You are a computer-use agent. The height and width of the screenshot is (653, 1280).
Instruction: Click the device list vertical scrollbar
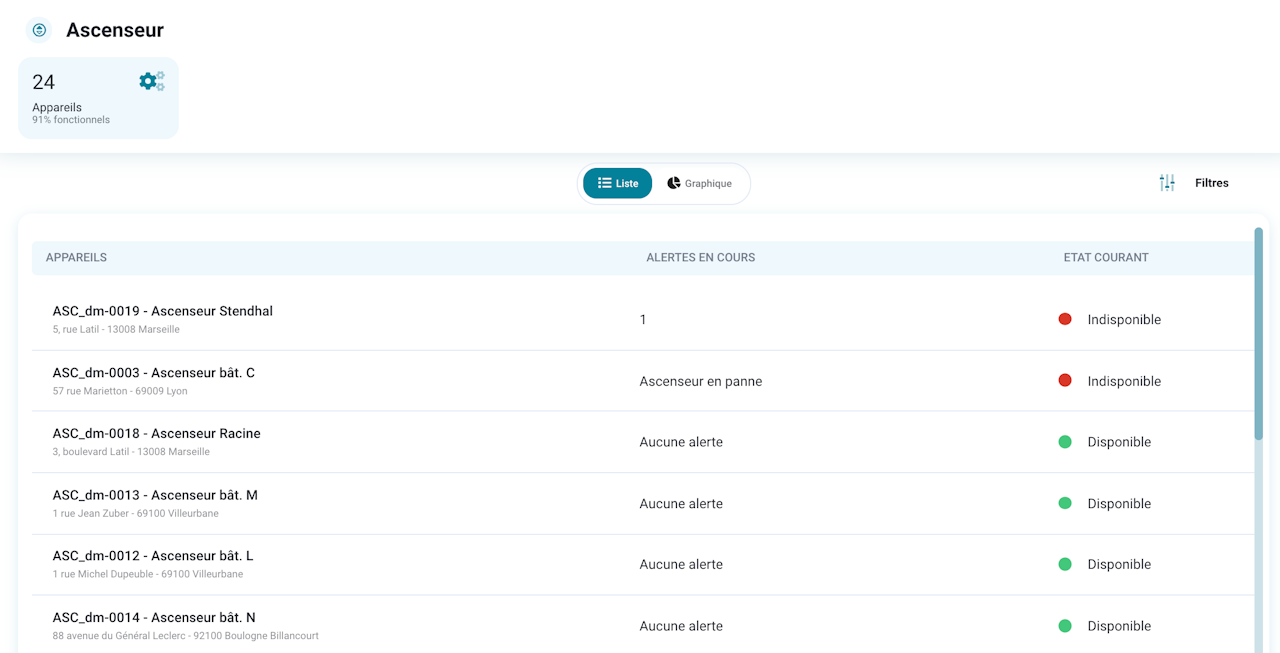1259,440
